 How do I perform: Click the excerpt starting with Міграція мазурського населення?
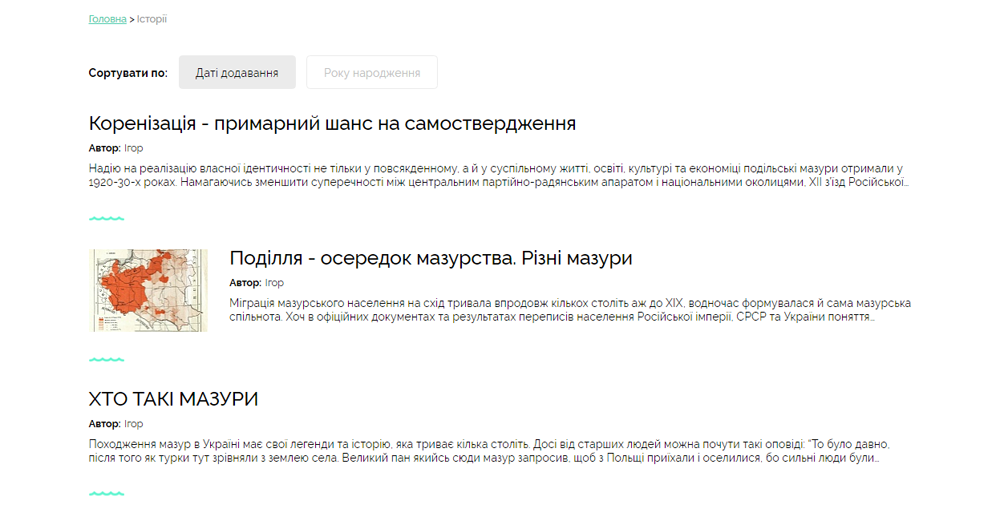click(570, 310)
